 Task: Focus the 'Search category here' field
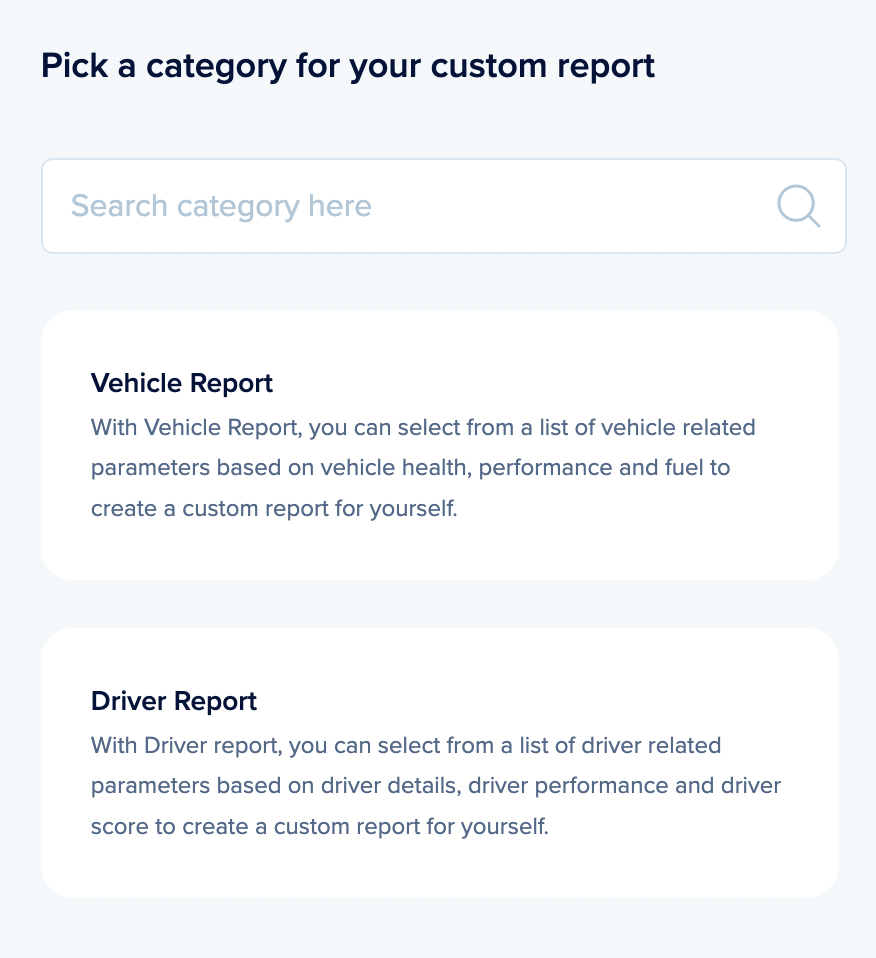(x=400, y=207)
